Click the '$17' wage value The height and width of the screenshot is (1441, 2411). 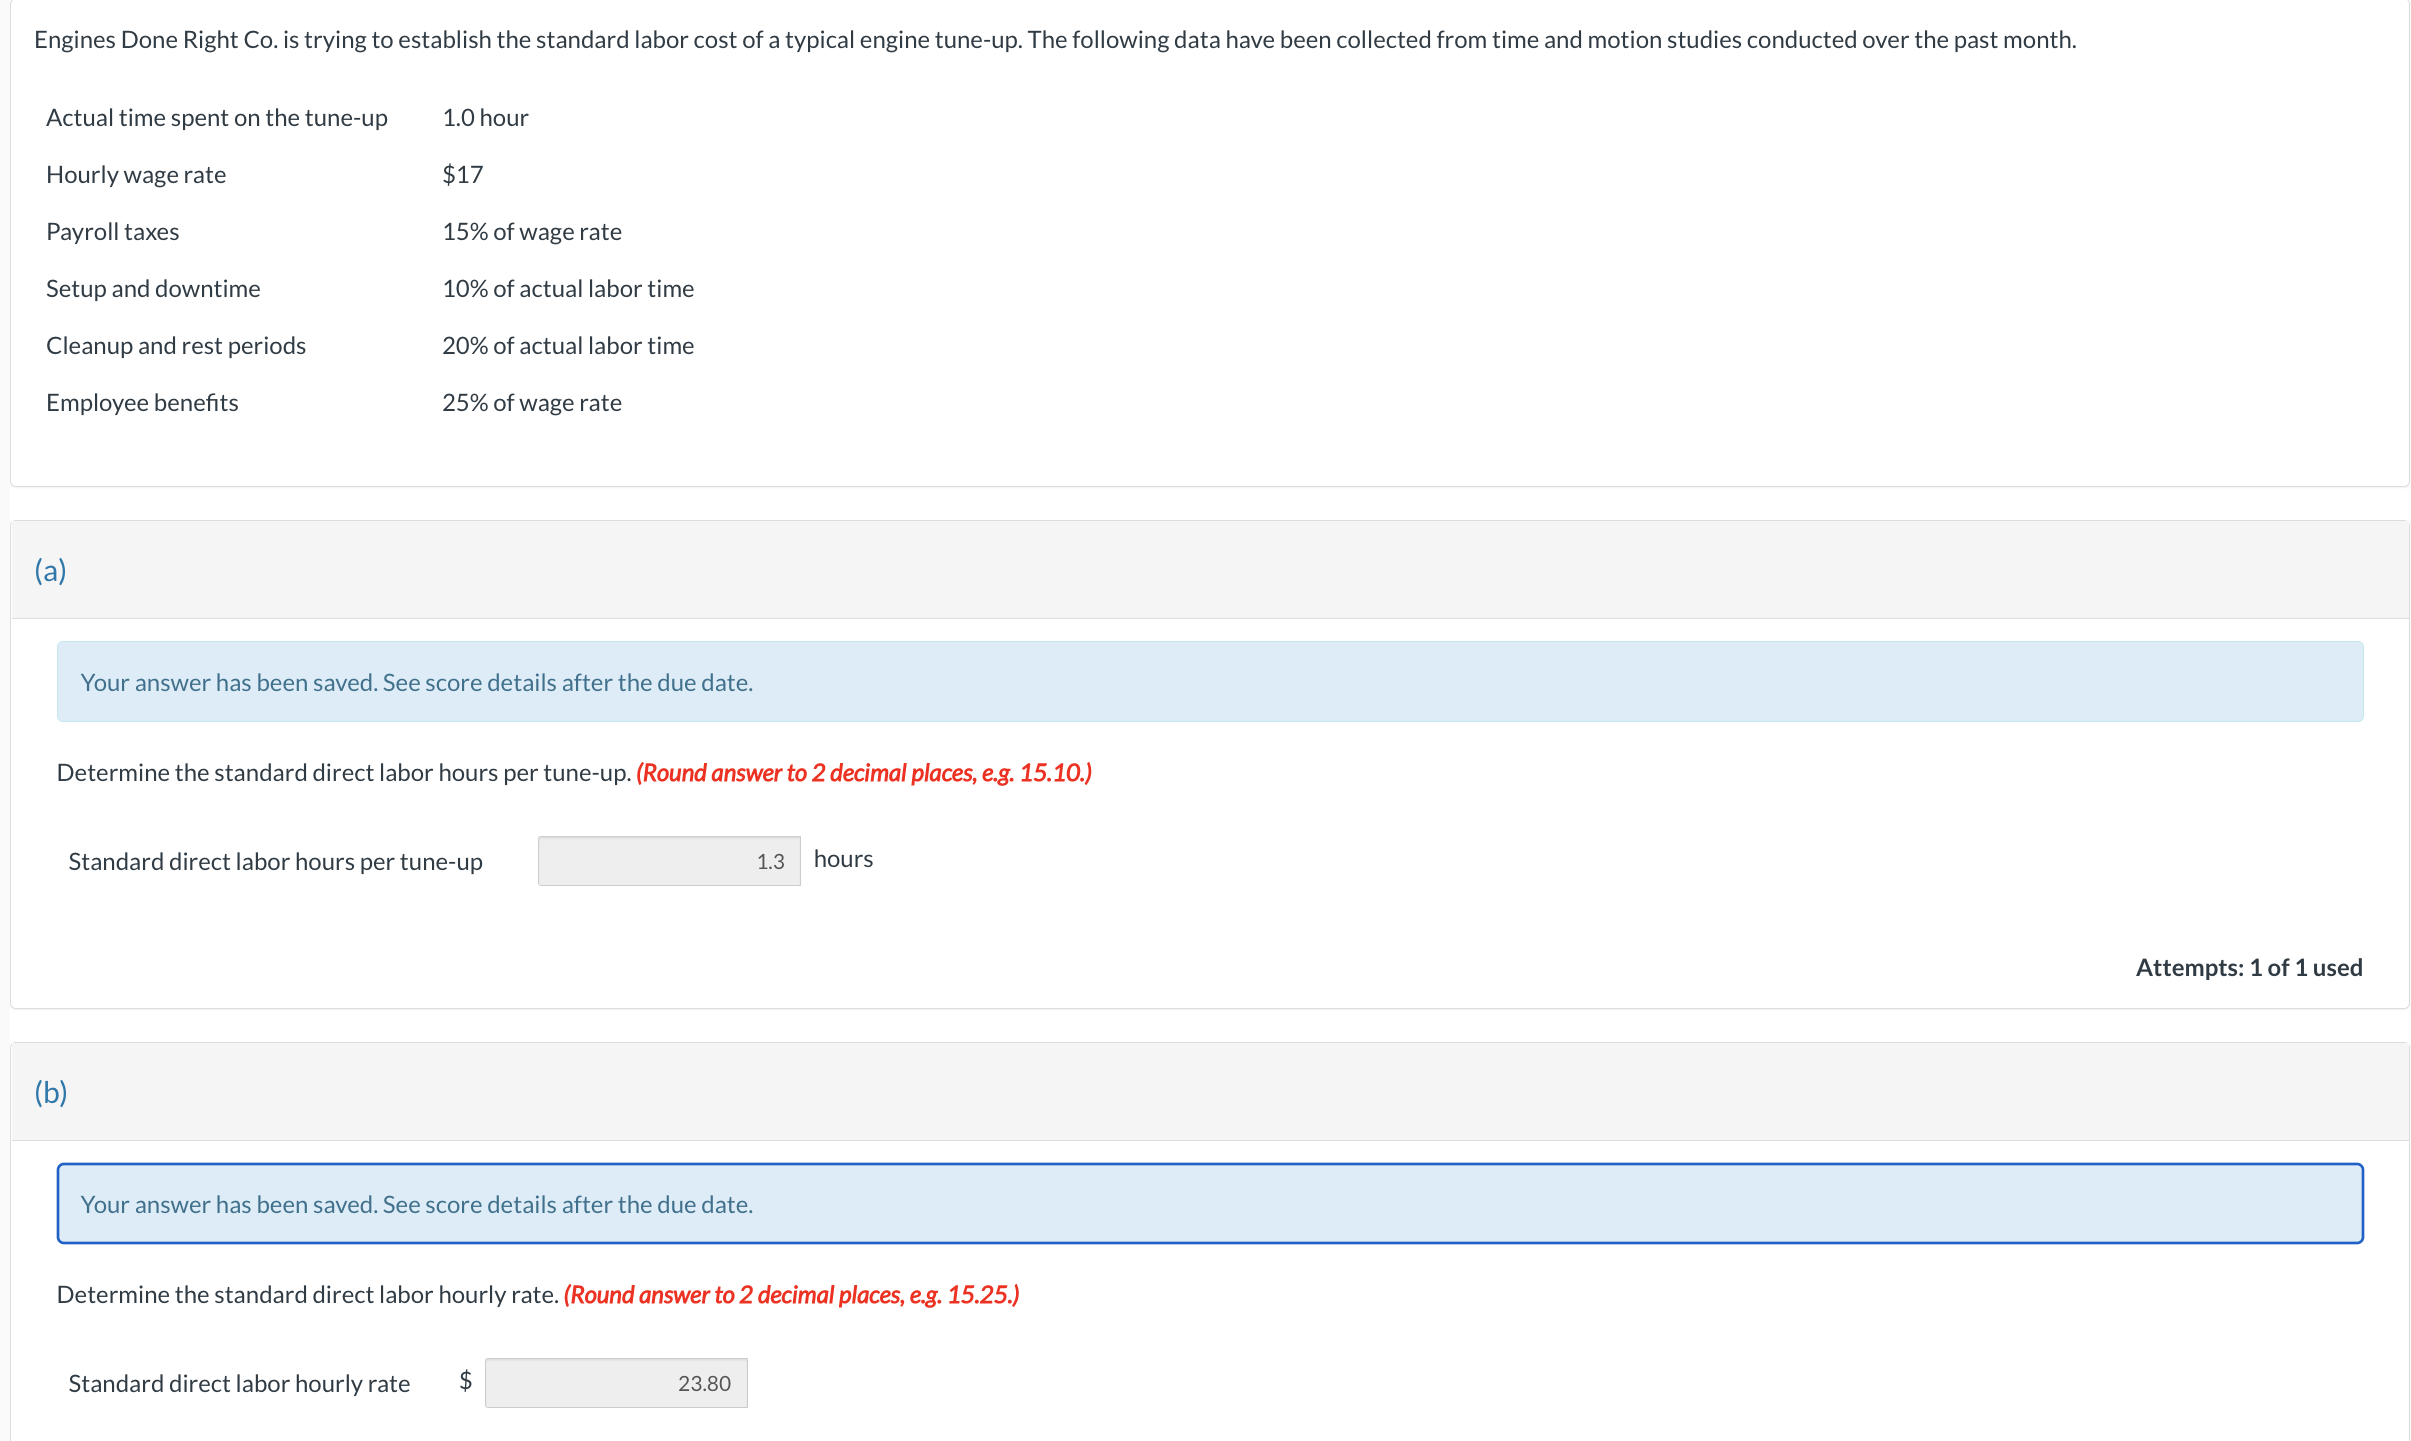pyautogui.click(x=462, y=175)
